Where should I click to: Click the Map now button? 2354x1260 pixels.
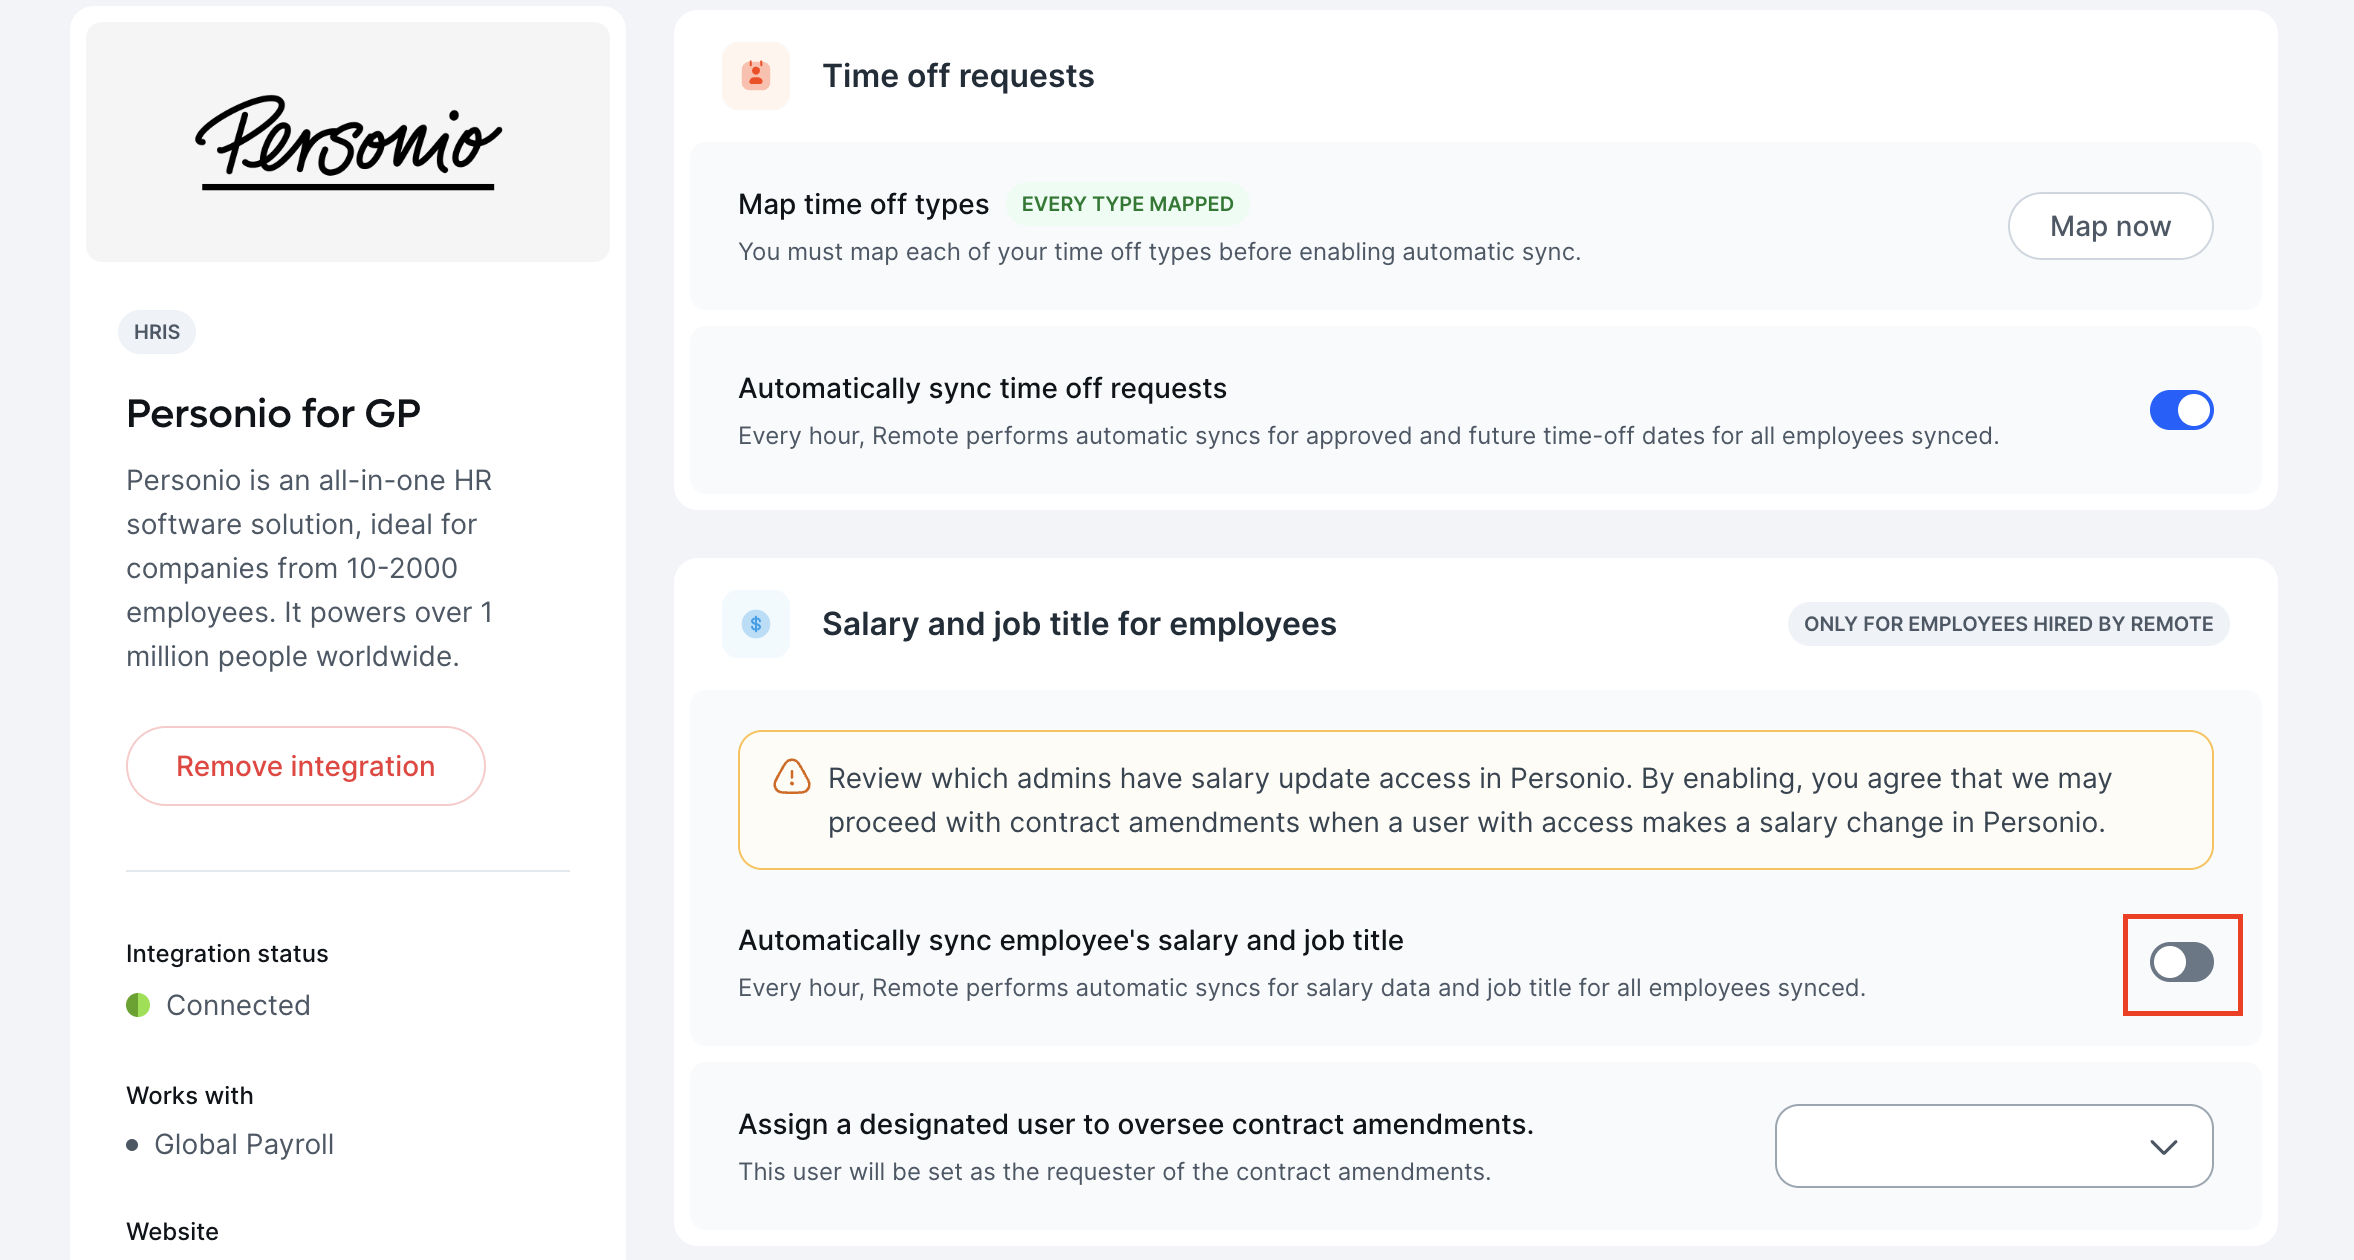pyautogui.click(x=2110, y=226)
